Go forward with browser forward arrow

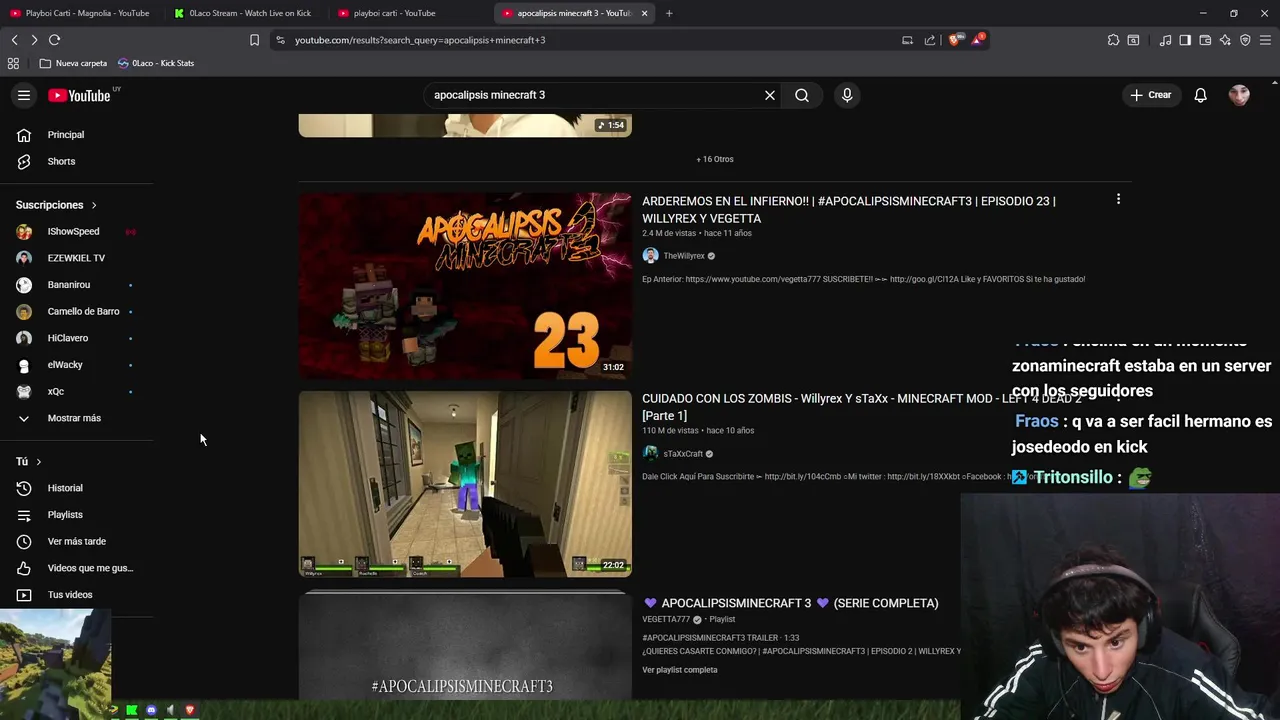click(34, 40)
